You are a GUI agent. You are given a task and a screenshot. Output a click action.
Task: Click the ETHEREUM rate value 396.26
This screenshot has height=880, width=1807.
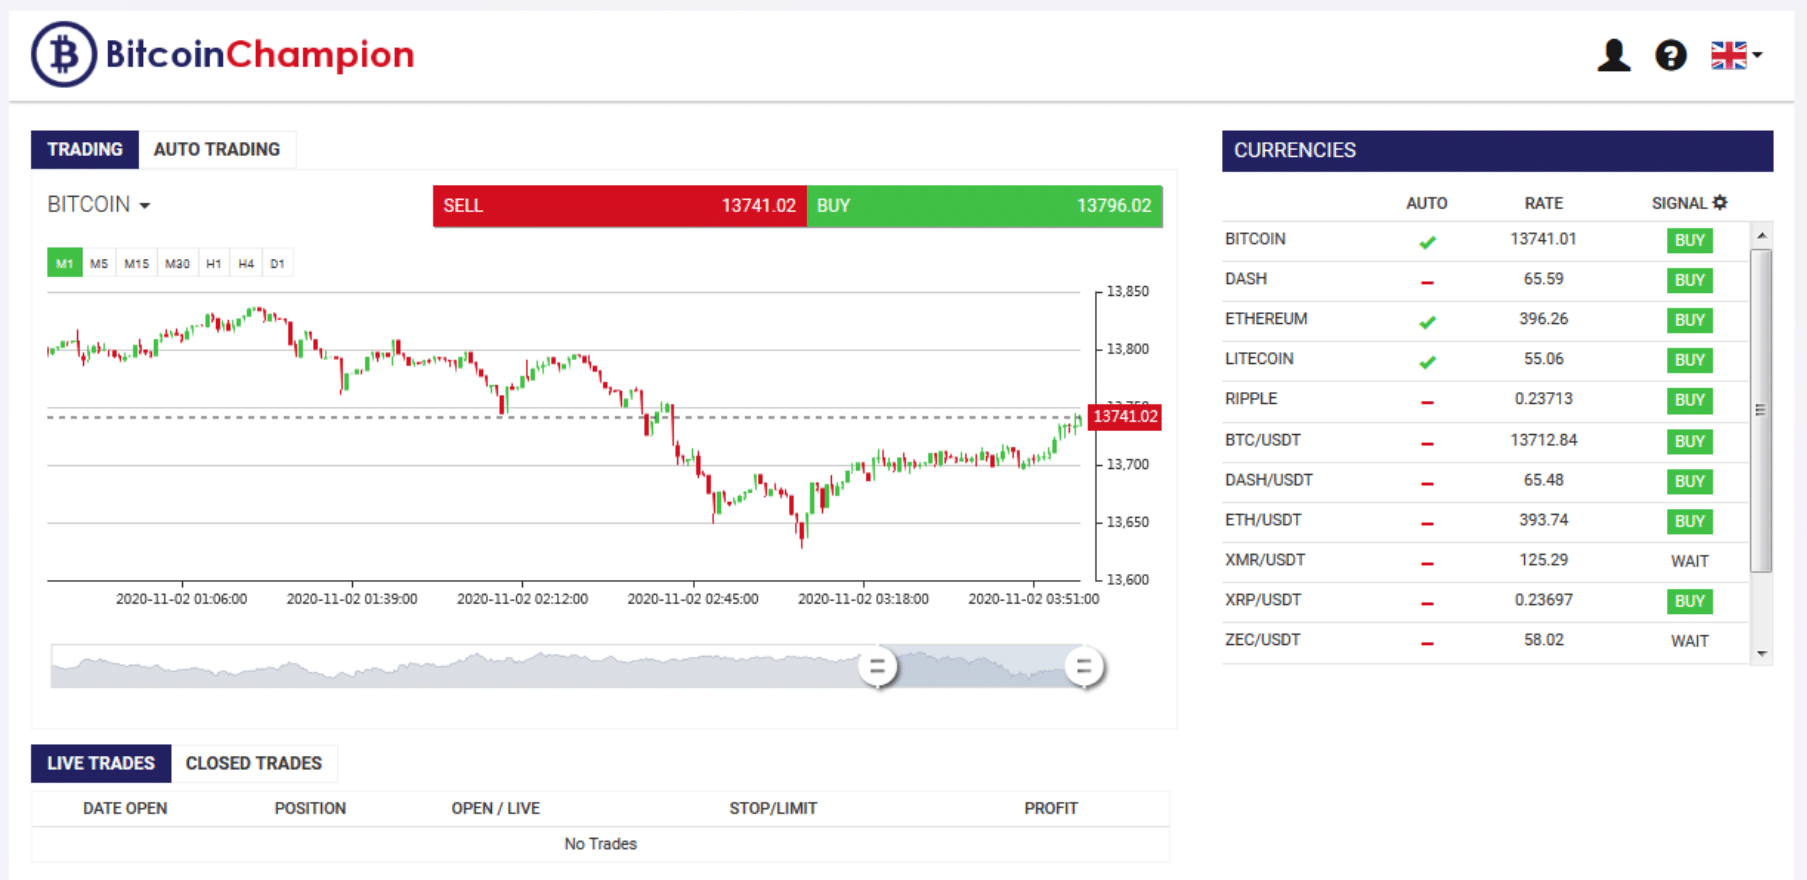click(1543, 319)
